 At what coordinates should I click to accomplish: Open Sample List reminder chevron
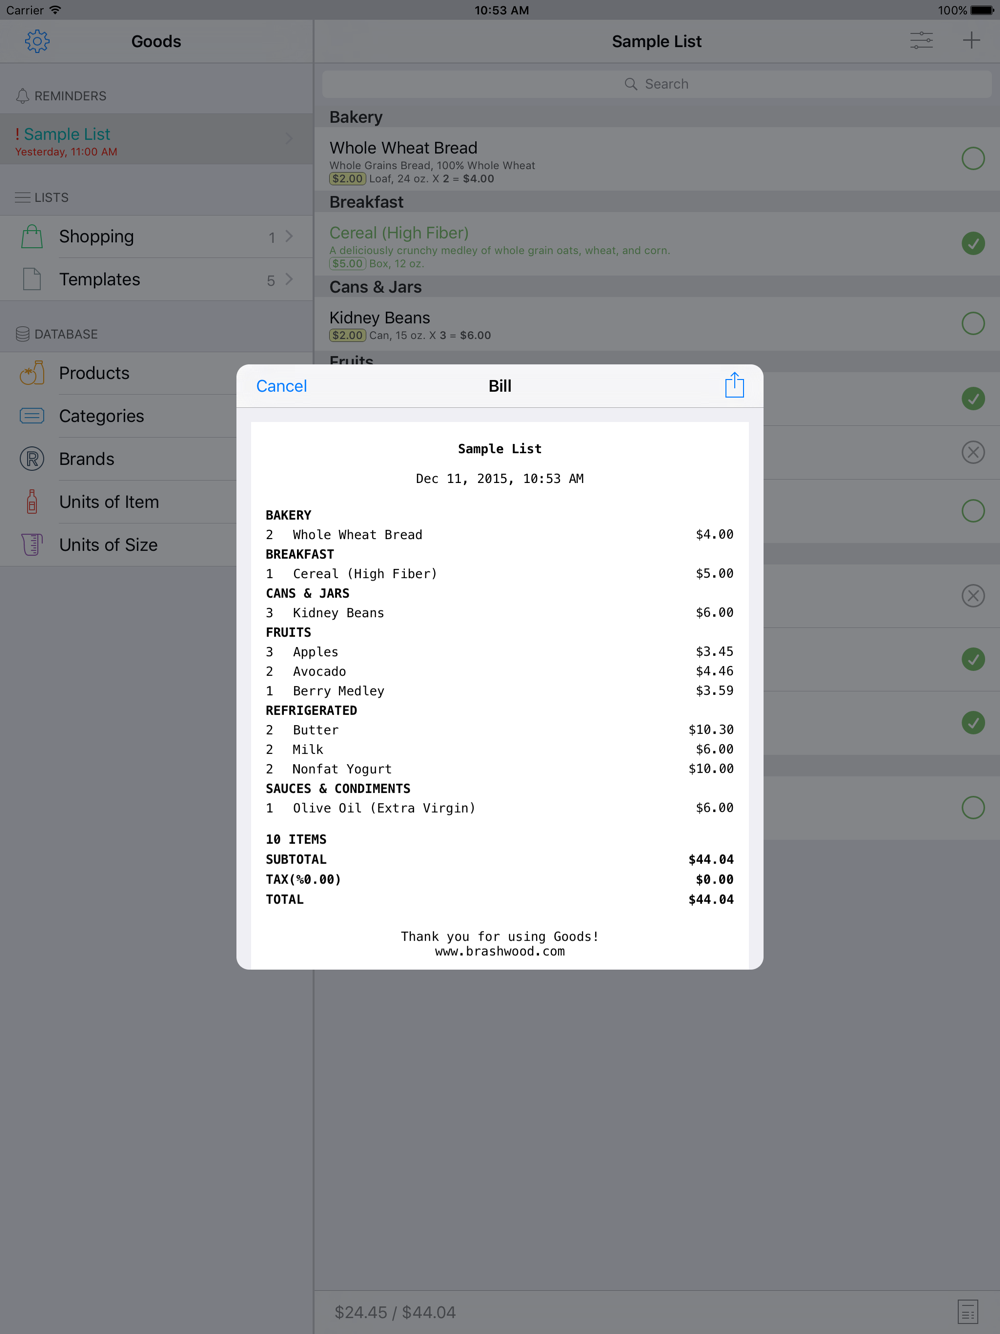tap(289, 138)
